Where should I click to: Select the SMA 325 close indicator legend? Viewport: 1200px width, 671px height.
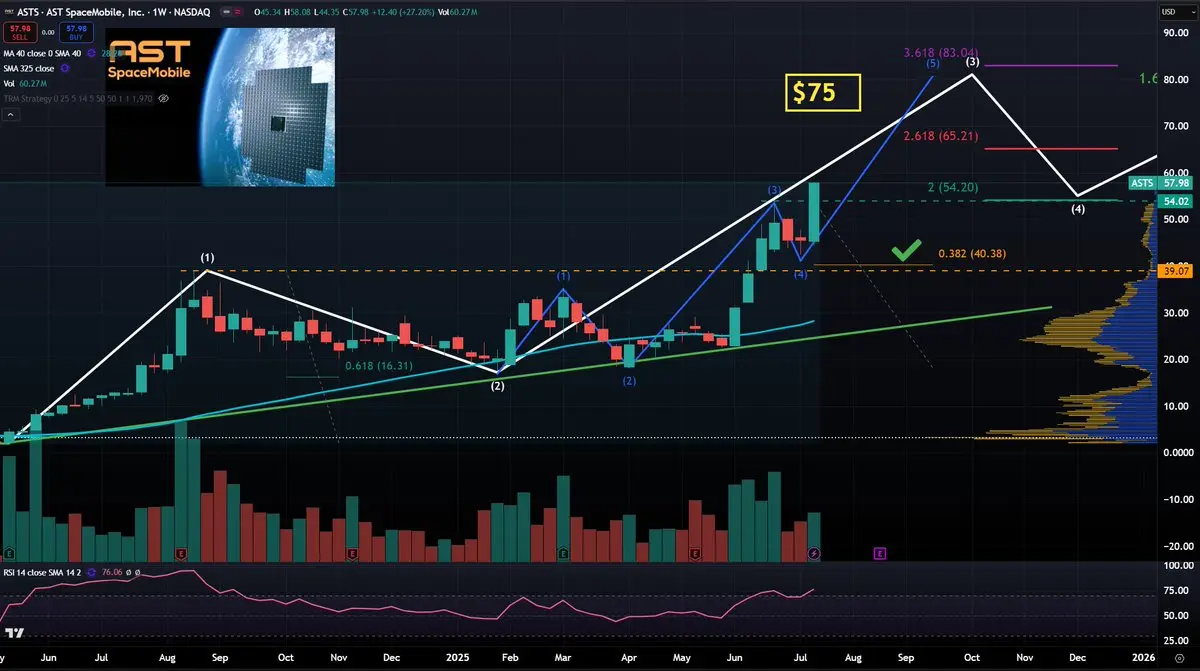click(x=29, y=68)
